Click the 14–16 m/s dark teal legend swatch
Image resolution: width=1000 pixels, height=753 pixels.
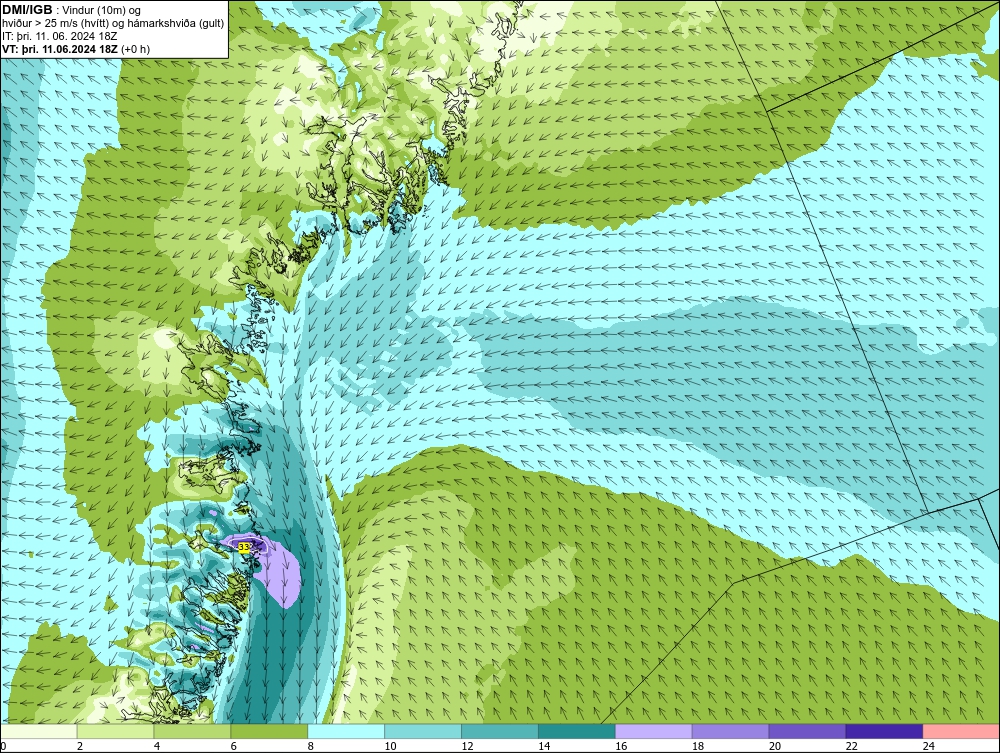point(577,731)
